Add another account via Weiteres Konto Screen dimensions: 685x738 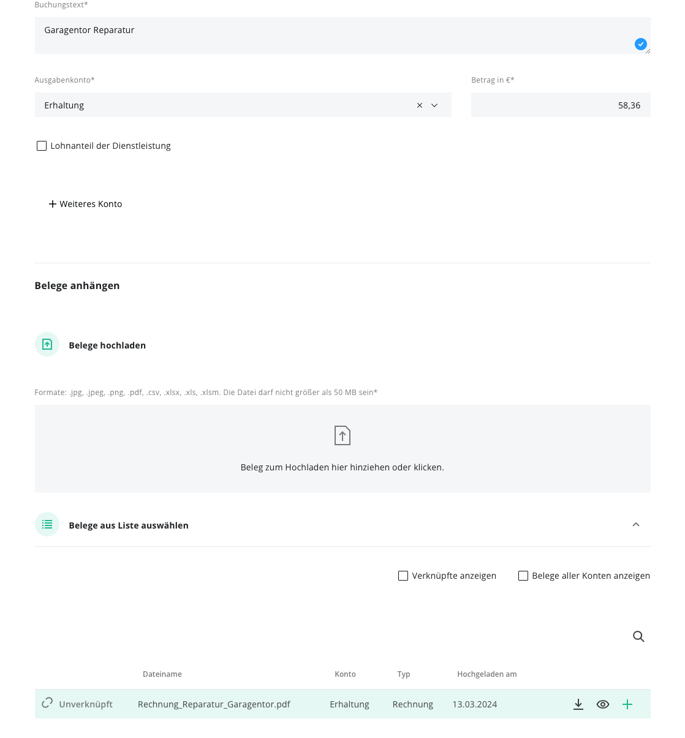(x=85, y=204)
